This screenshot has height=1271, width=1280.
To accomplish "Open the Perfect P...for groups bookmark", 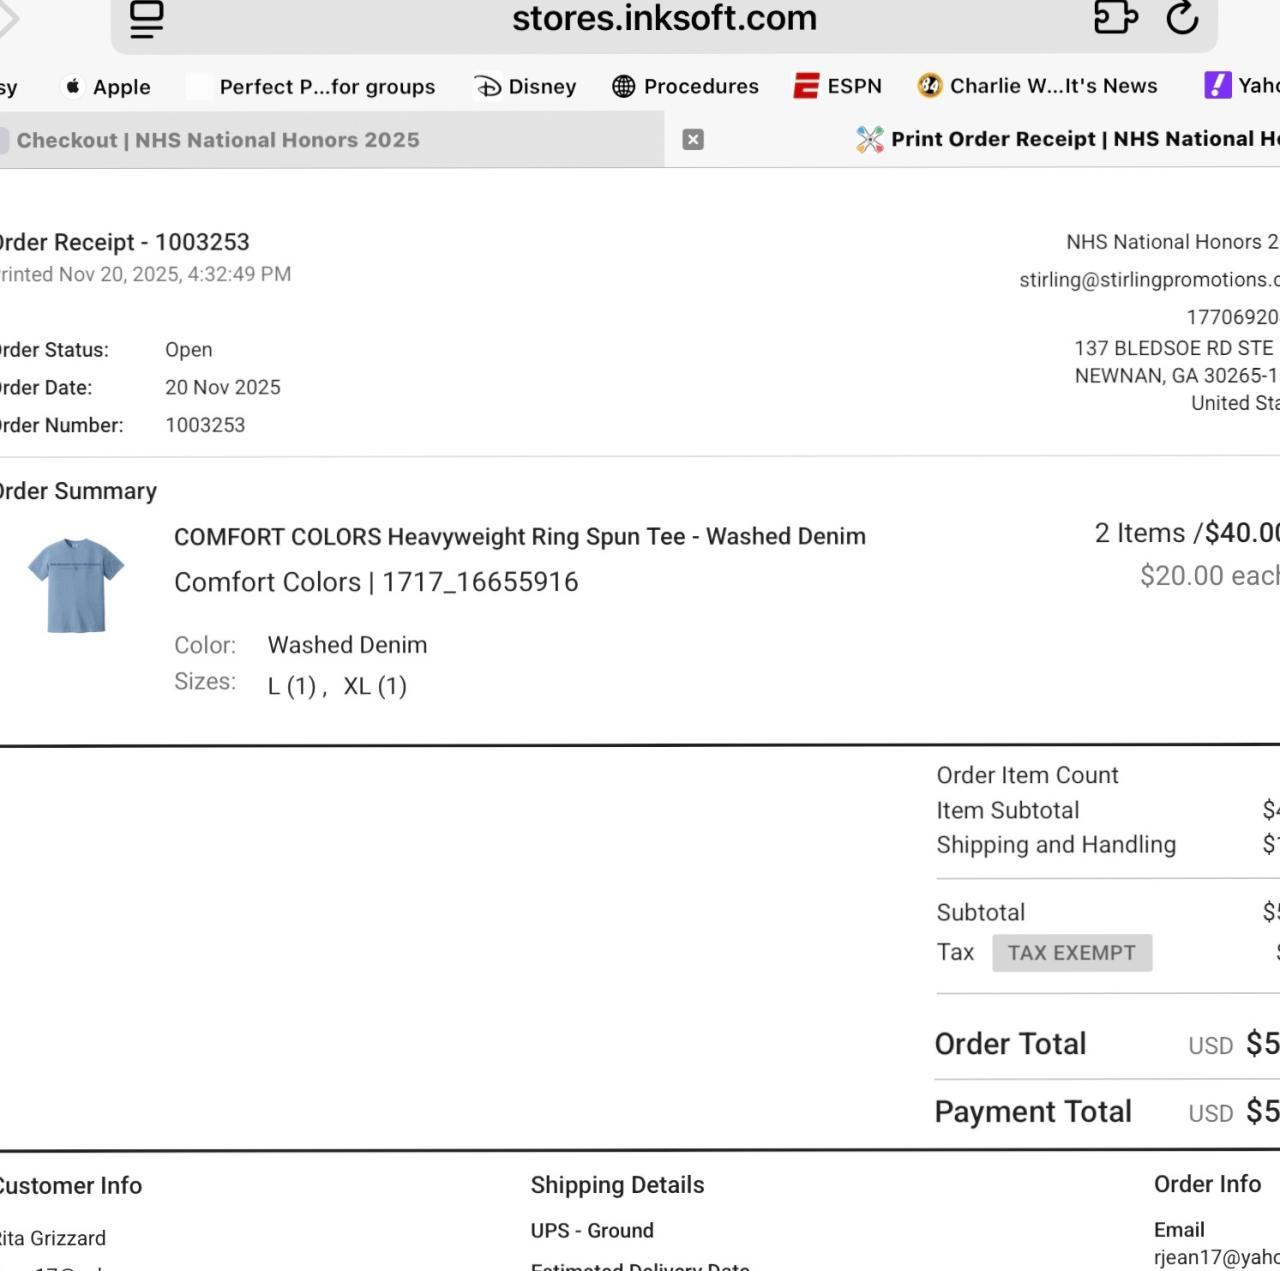I will (312, 87).
